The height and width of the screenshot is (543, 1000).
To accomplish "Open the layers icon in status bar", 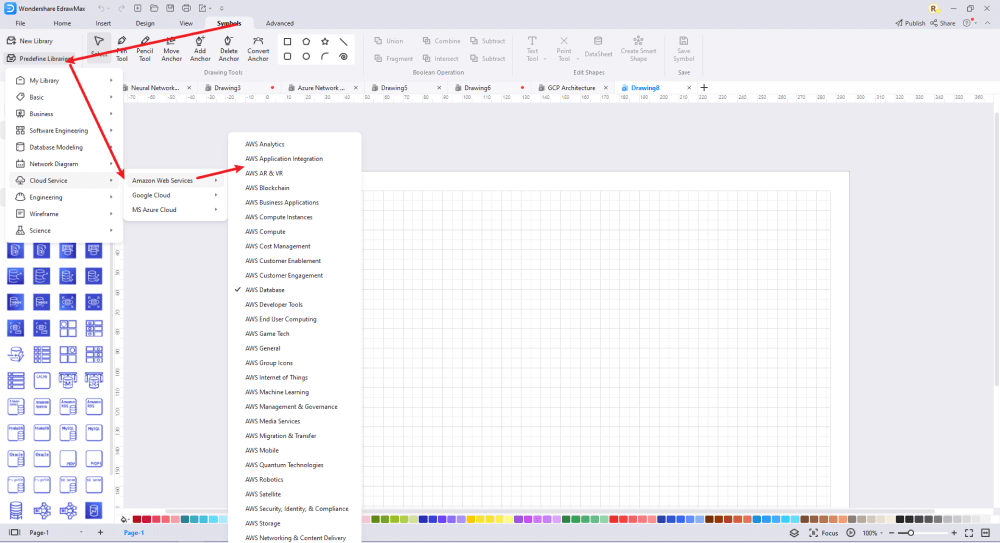I will tap(794, 533).
